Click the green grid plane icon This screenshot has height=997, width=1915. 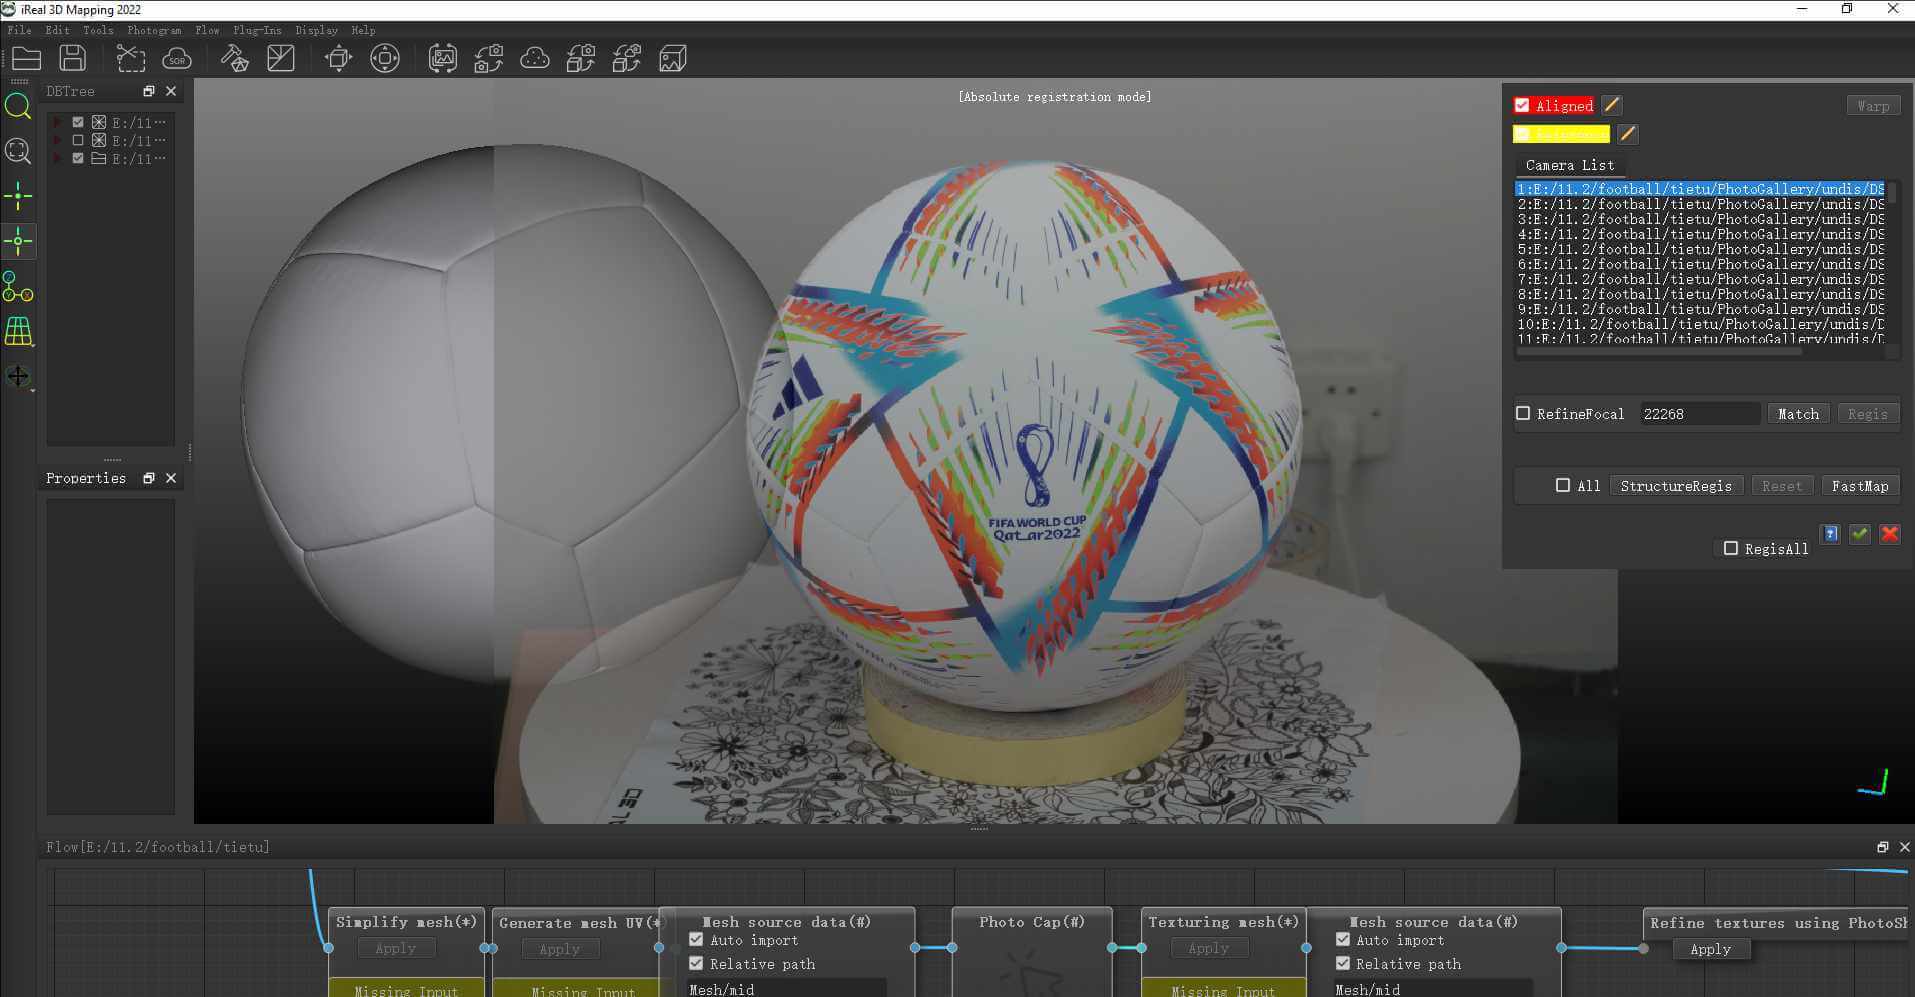point(18,332)
